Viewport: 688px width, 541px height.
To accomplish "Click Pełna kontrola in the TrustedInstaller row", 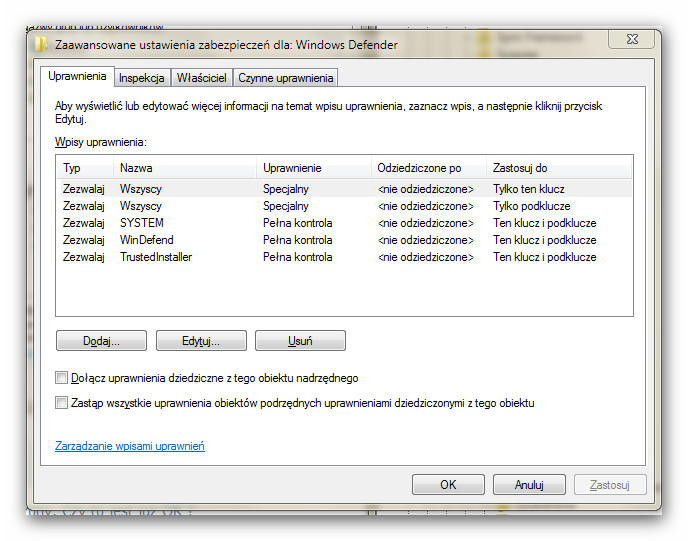I will click(297, 257).
